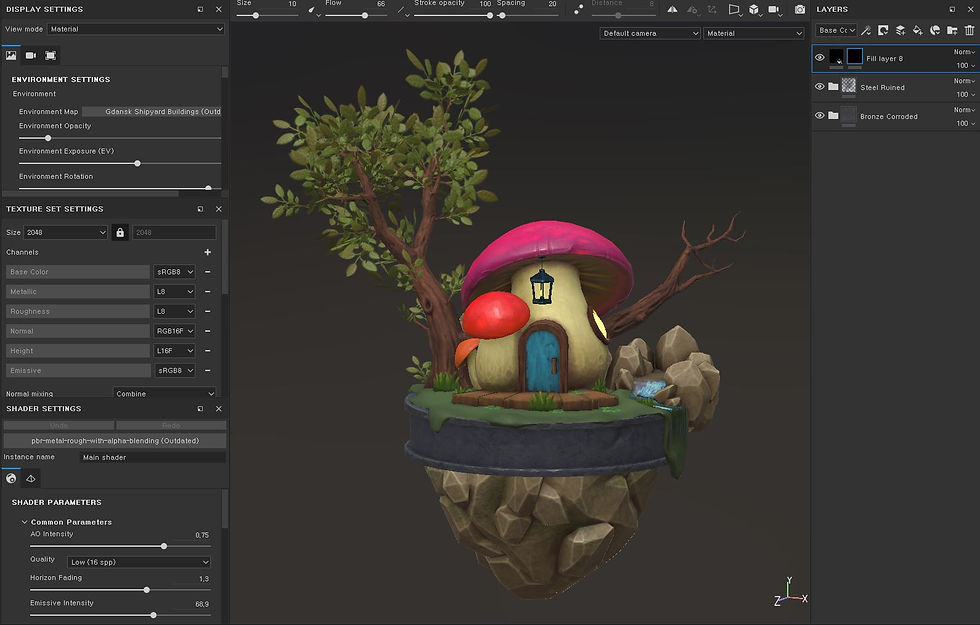
Task: Open the Default camera dropdown
Action: [650, 33]
